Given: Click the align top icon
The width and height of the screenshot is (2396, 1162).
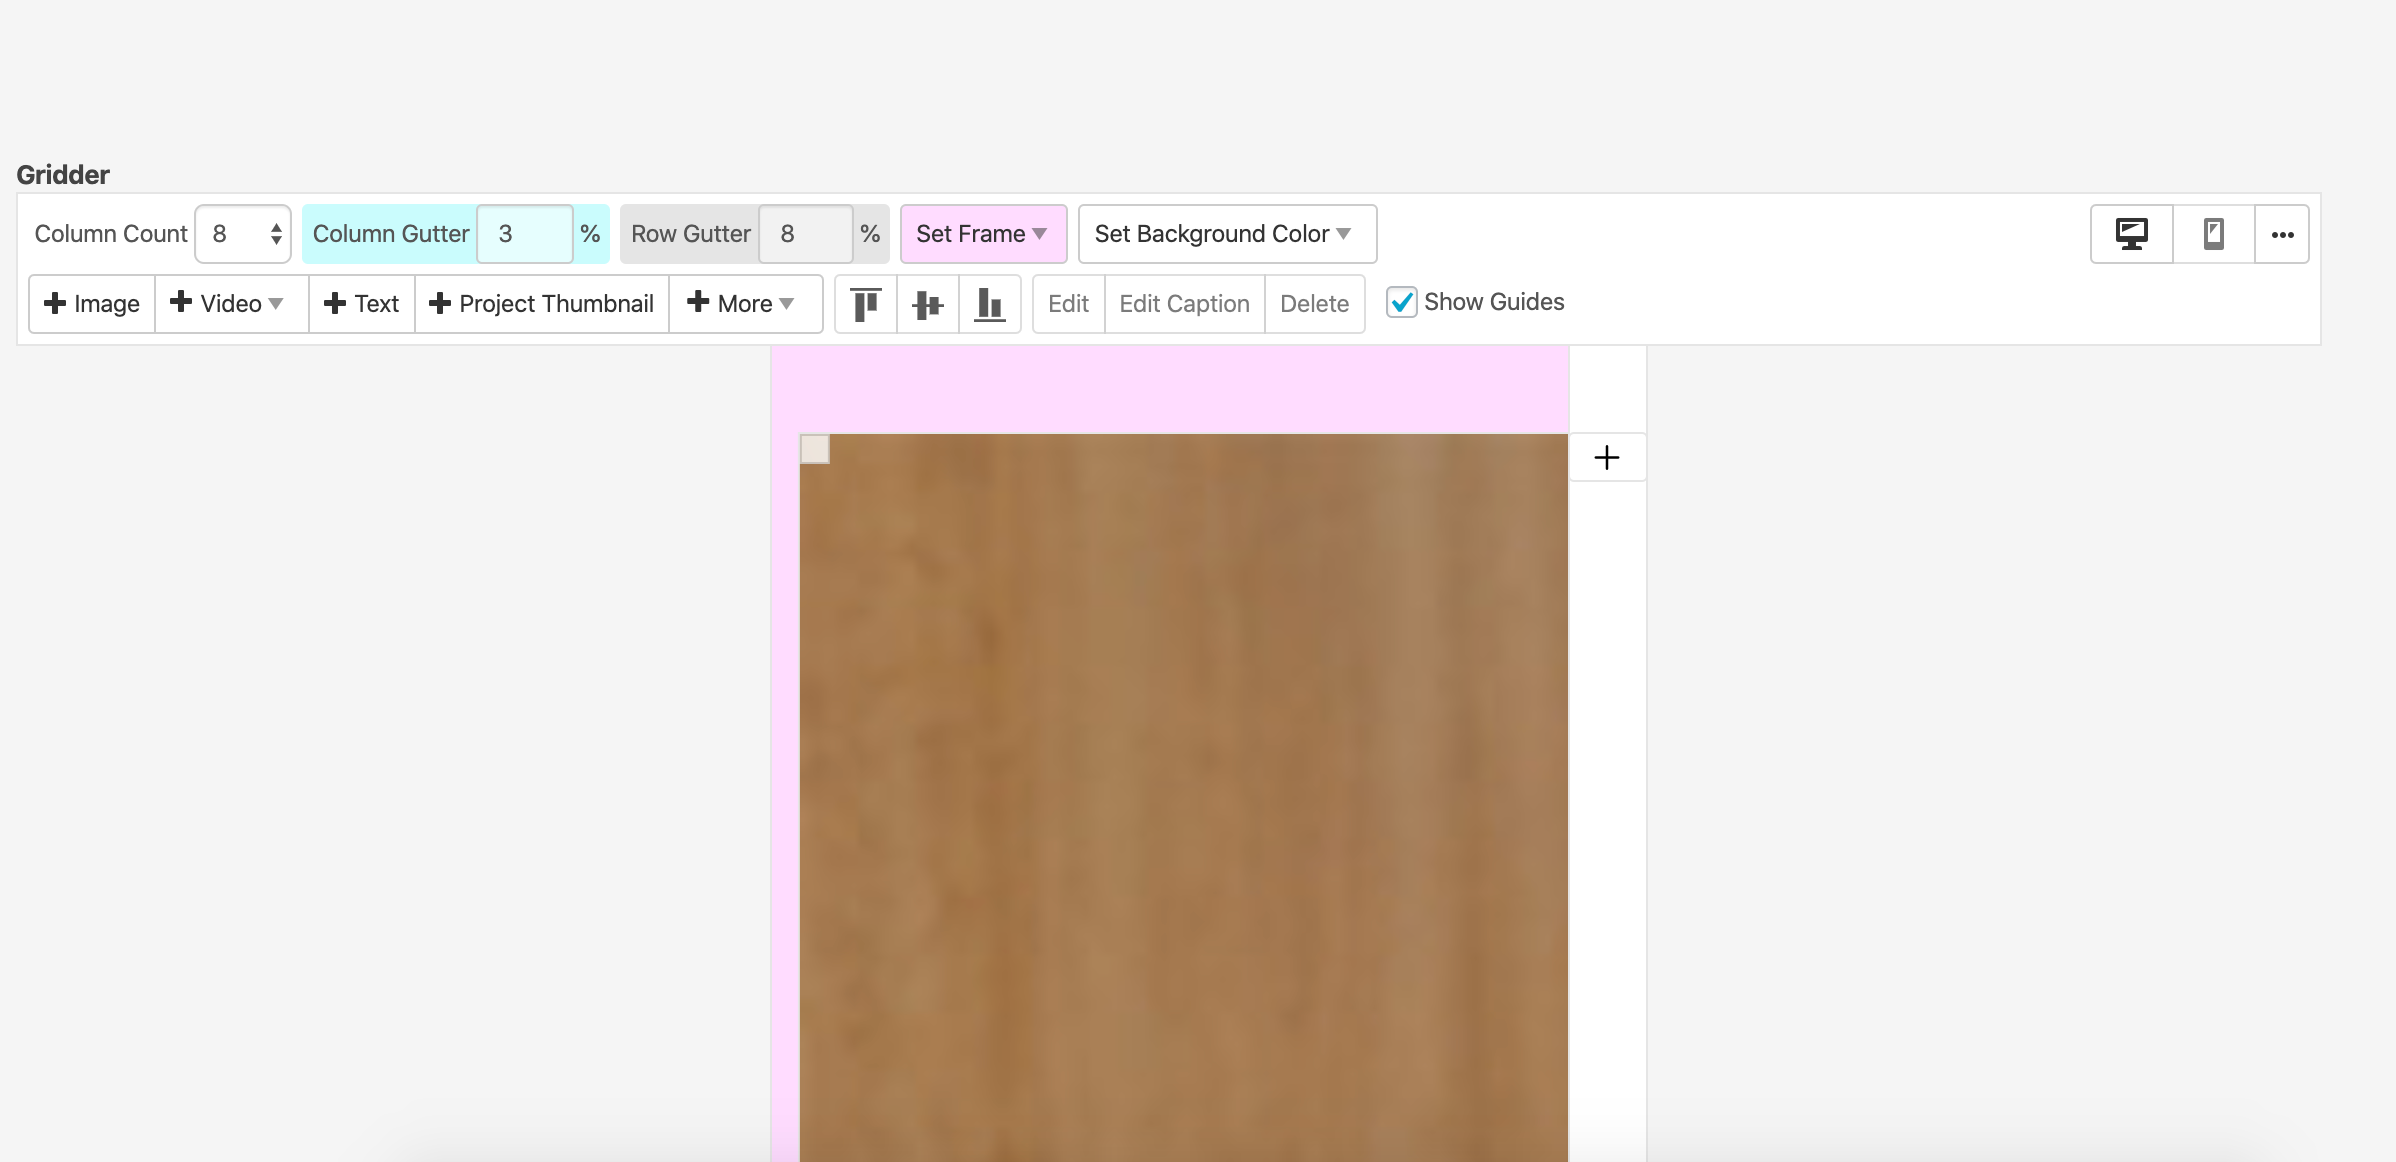Looking at the screenshot, I should [866, 304].
